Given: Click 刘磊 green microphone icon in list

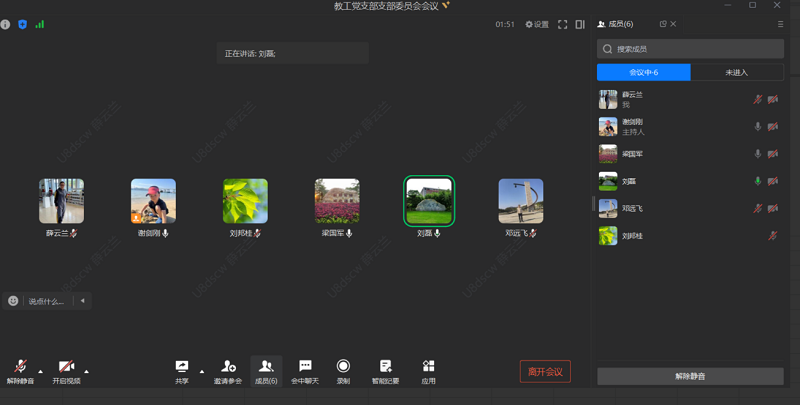Looking at the screenshot, I should click(x=758, y=181).
